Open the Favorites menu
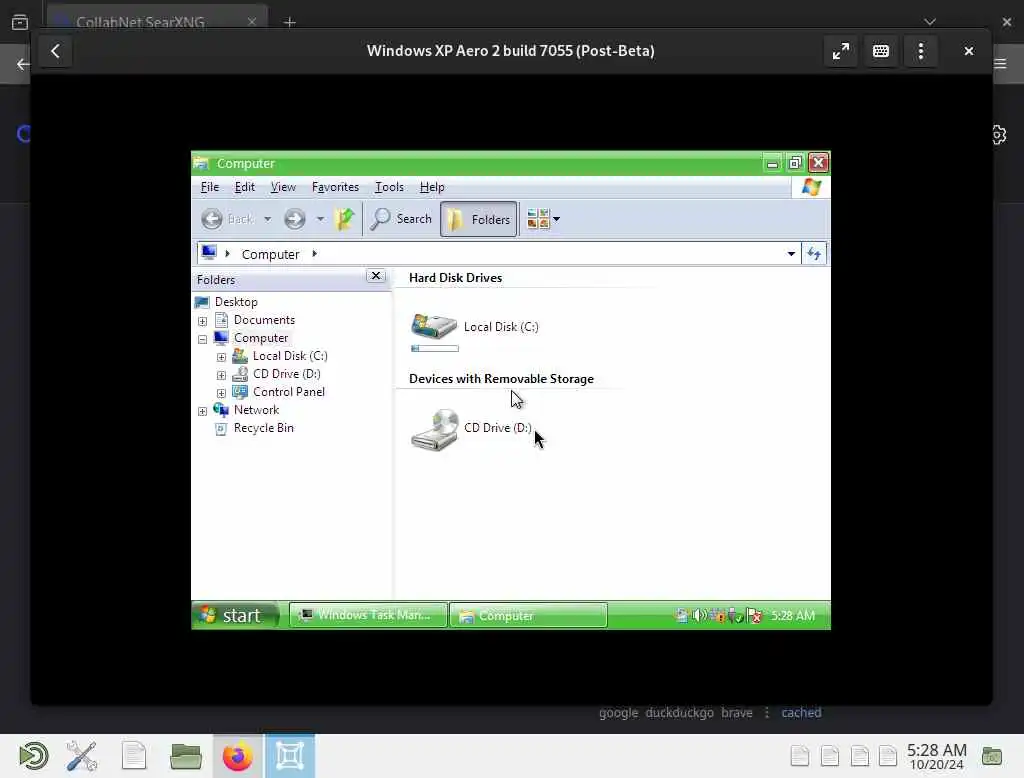 pos(335,187)
